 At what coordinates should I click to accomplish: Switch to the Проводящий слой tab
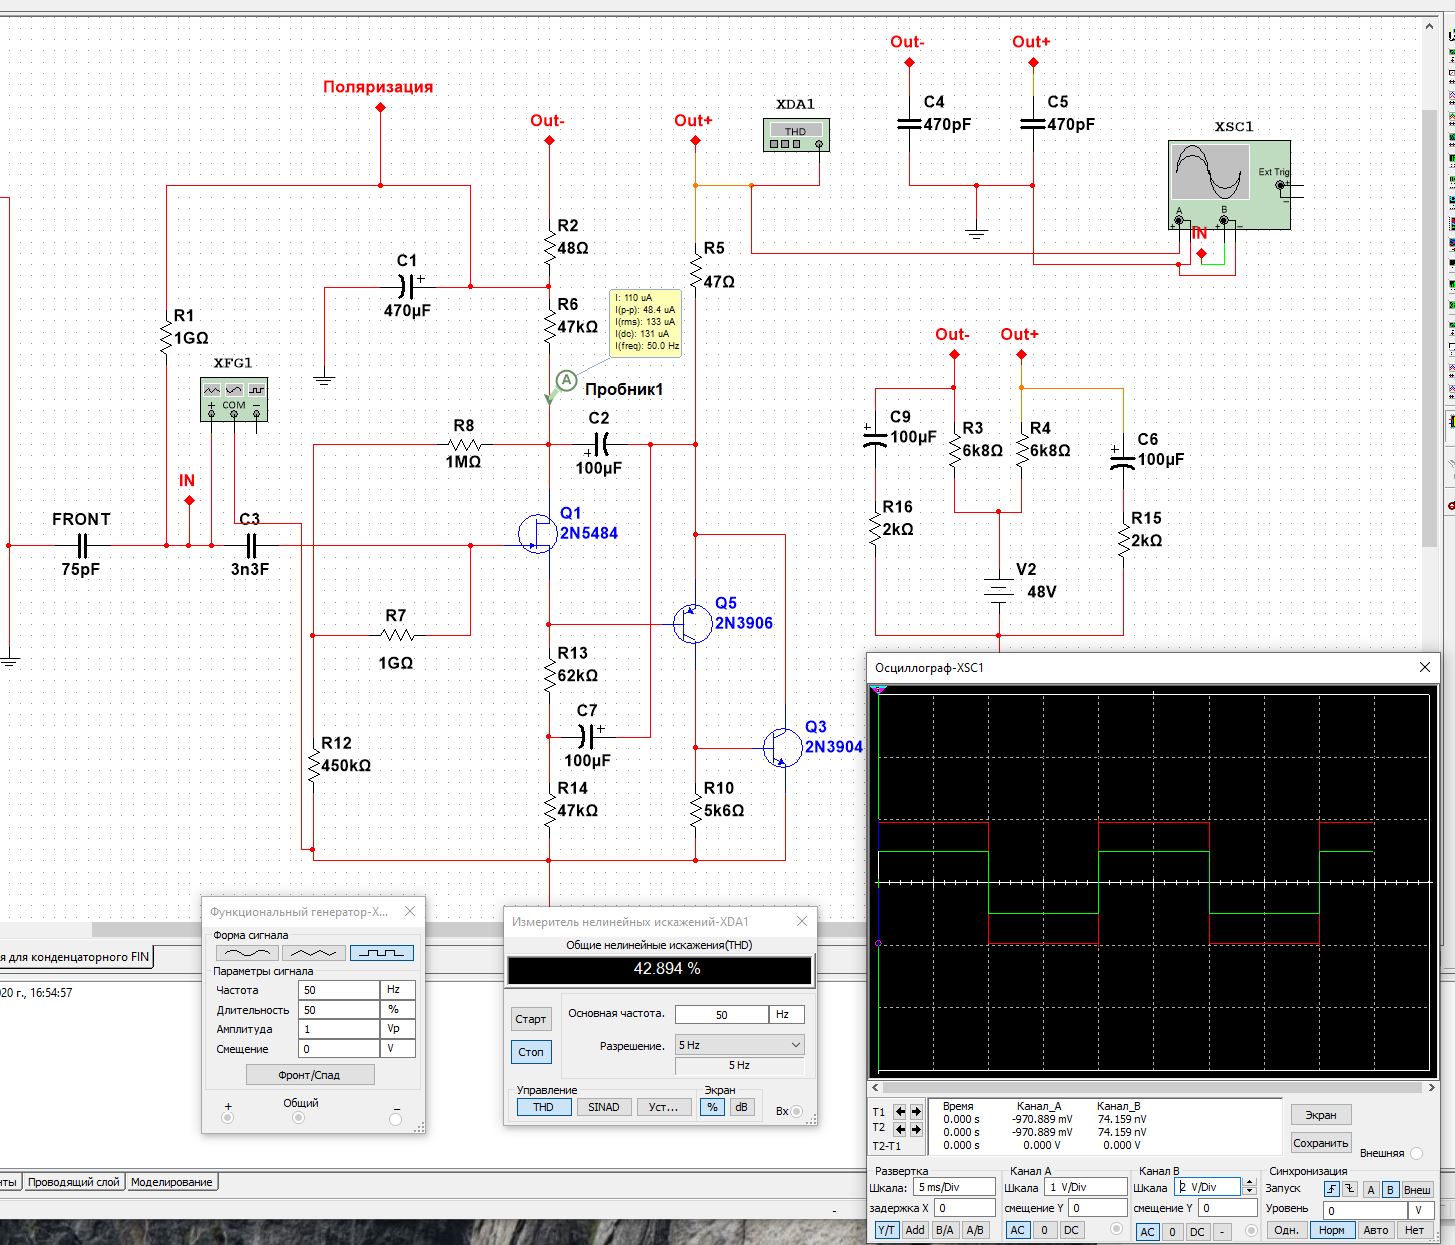(x=74, y=1182)
